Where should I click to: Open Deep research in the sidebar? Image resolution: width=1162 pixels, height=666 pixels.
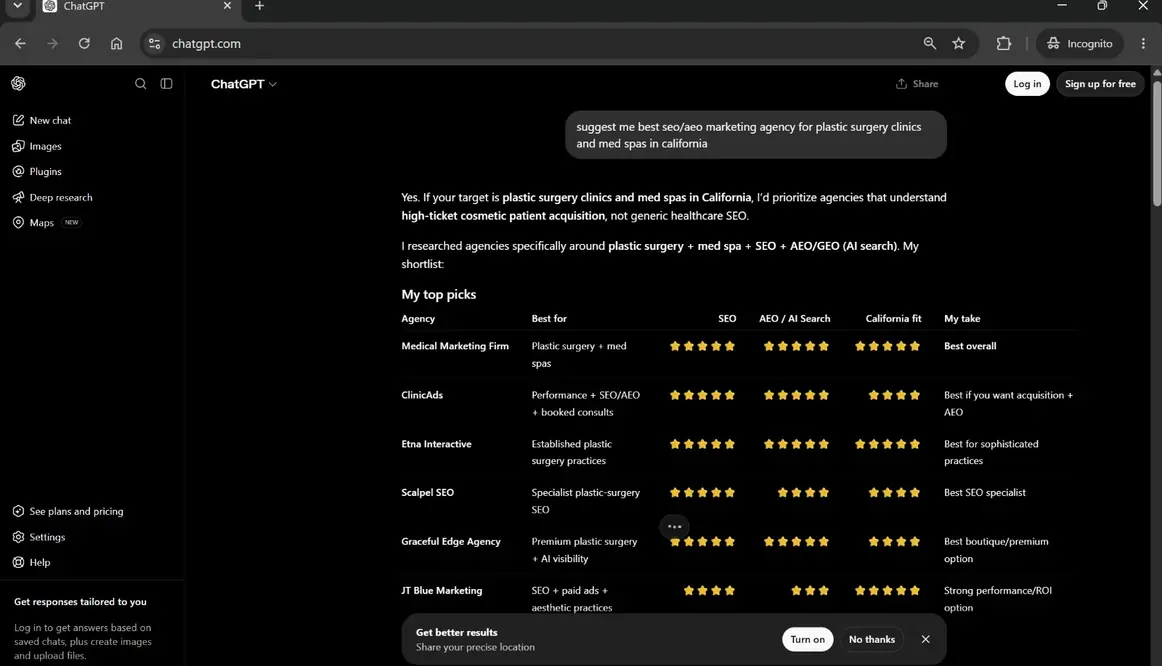[x=53, y=197]
